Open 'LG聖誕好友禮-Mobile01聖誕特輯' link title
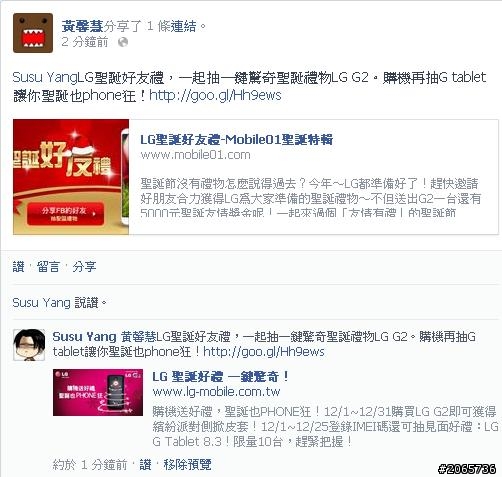 236,140
